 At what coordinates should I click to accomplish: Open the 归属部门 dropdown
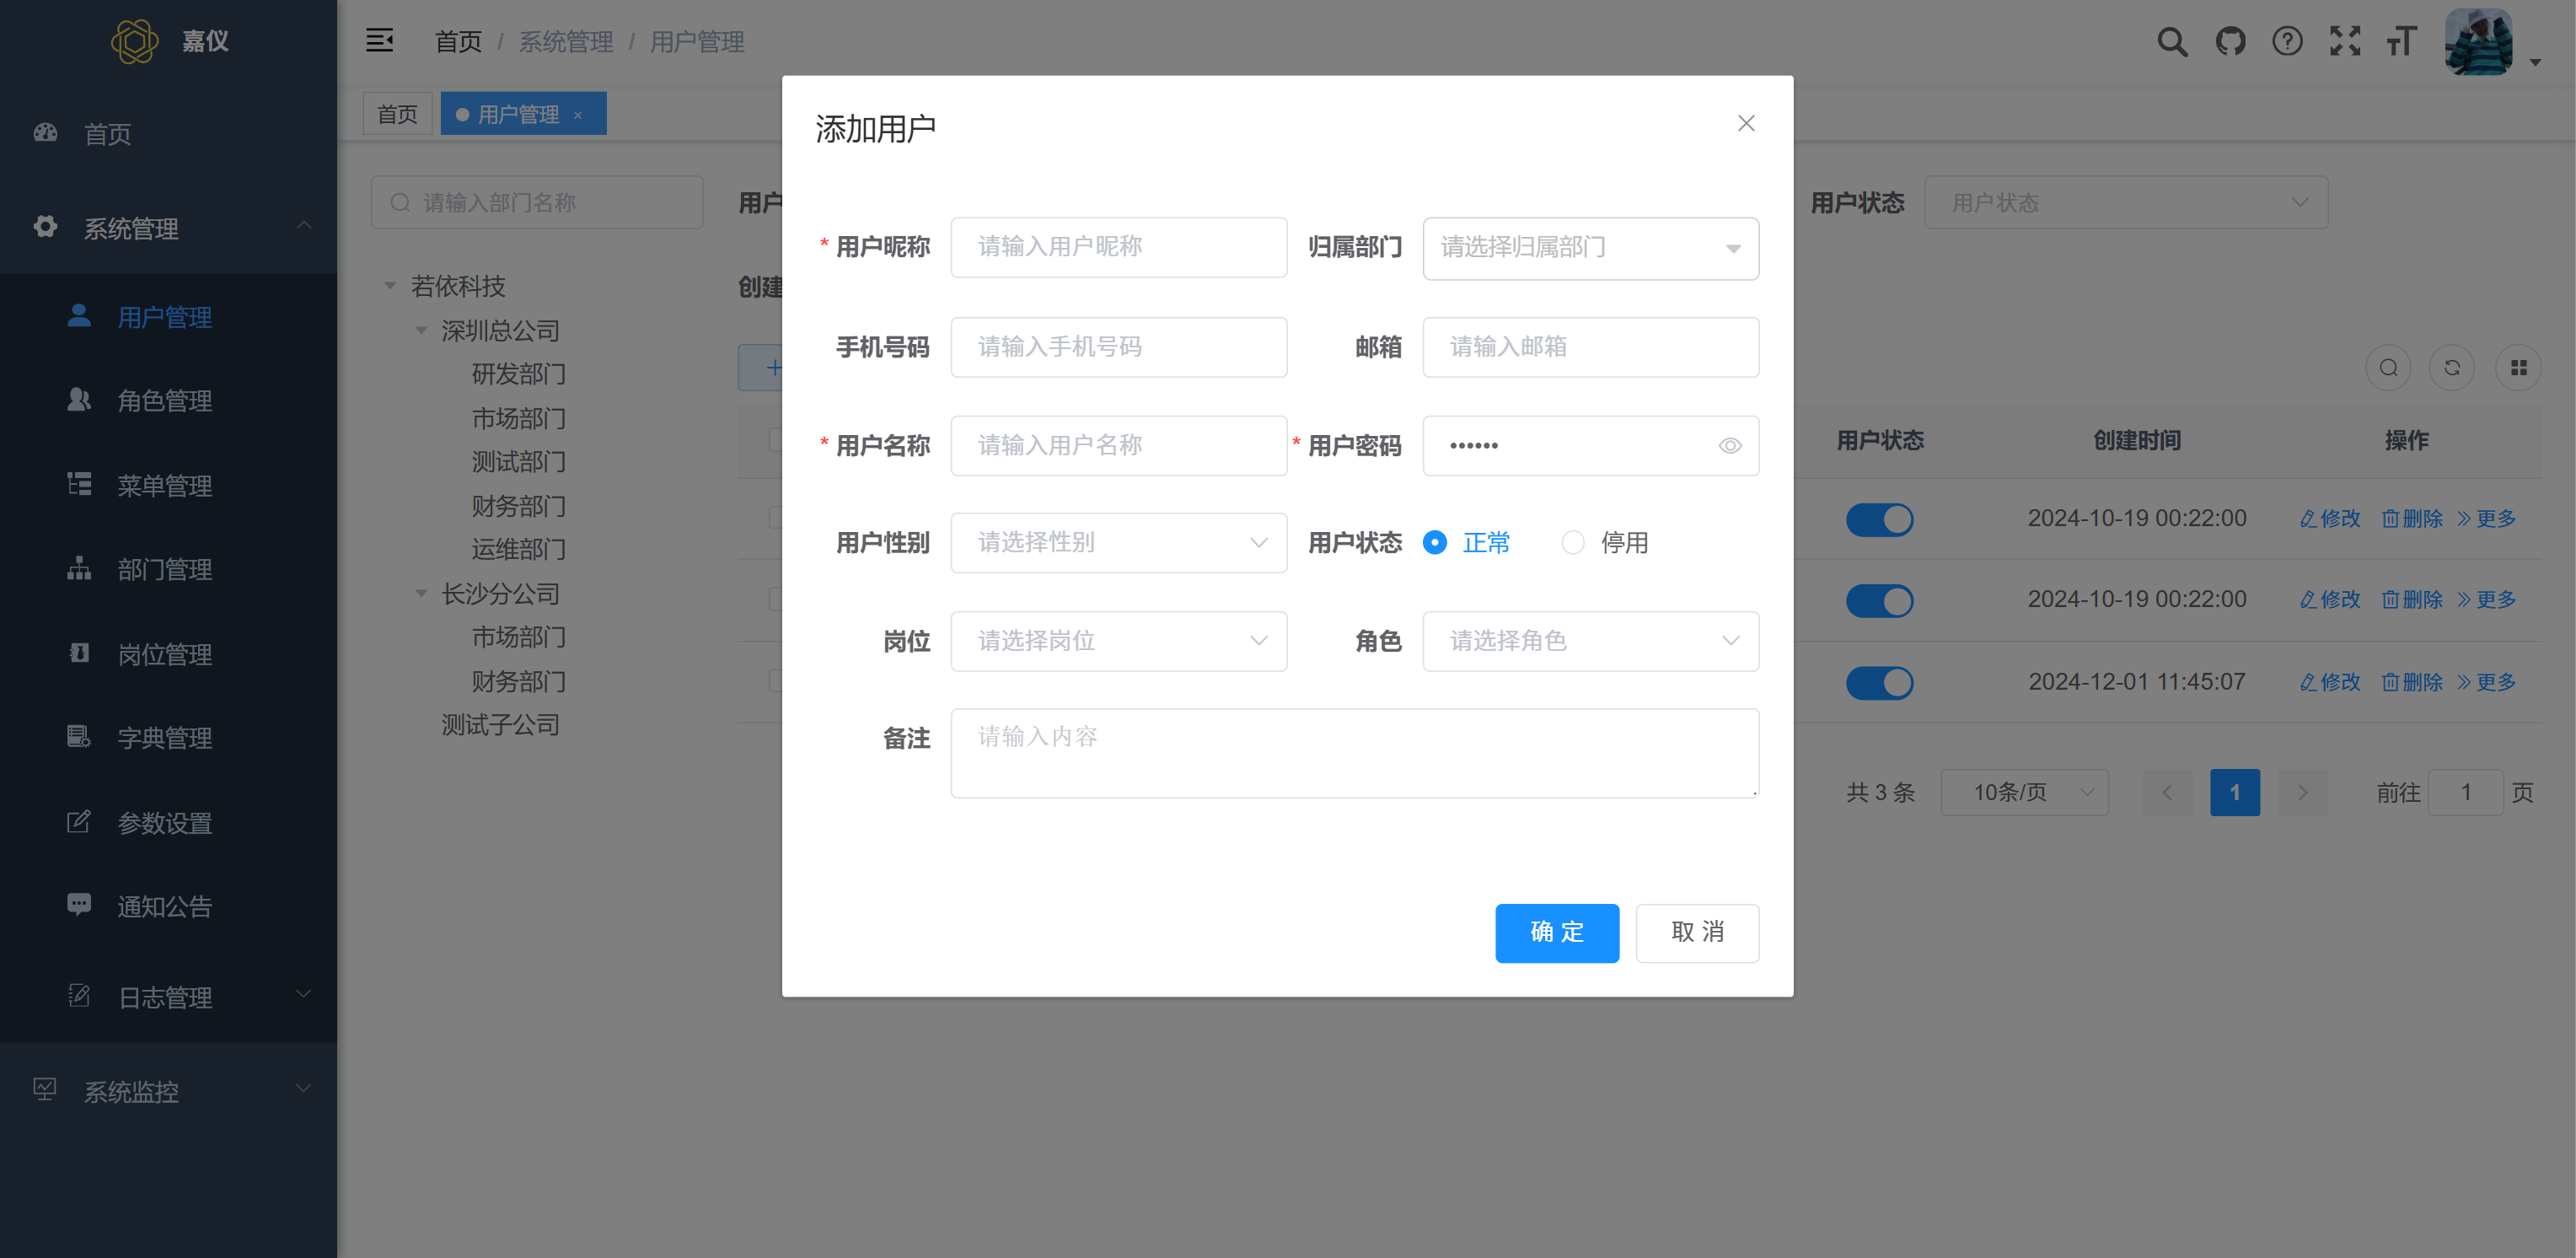pyautogui.click(x=1590, y=248)
